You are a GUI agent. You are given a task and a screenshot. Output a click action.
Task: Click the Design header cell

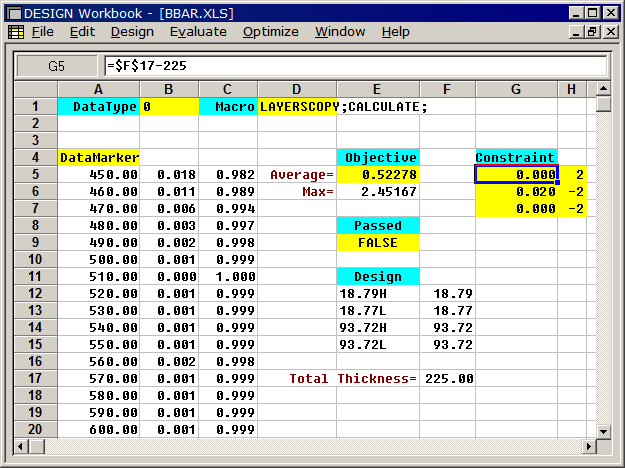[378, 276]
